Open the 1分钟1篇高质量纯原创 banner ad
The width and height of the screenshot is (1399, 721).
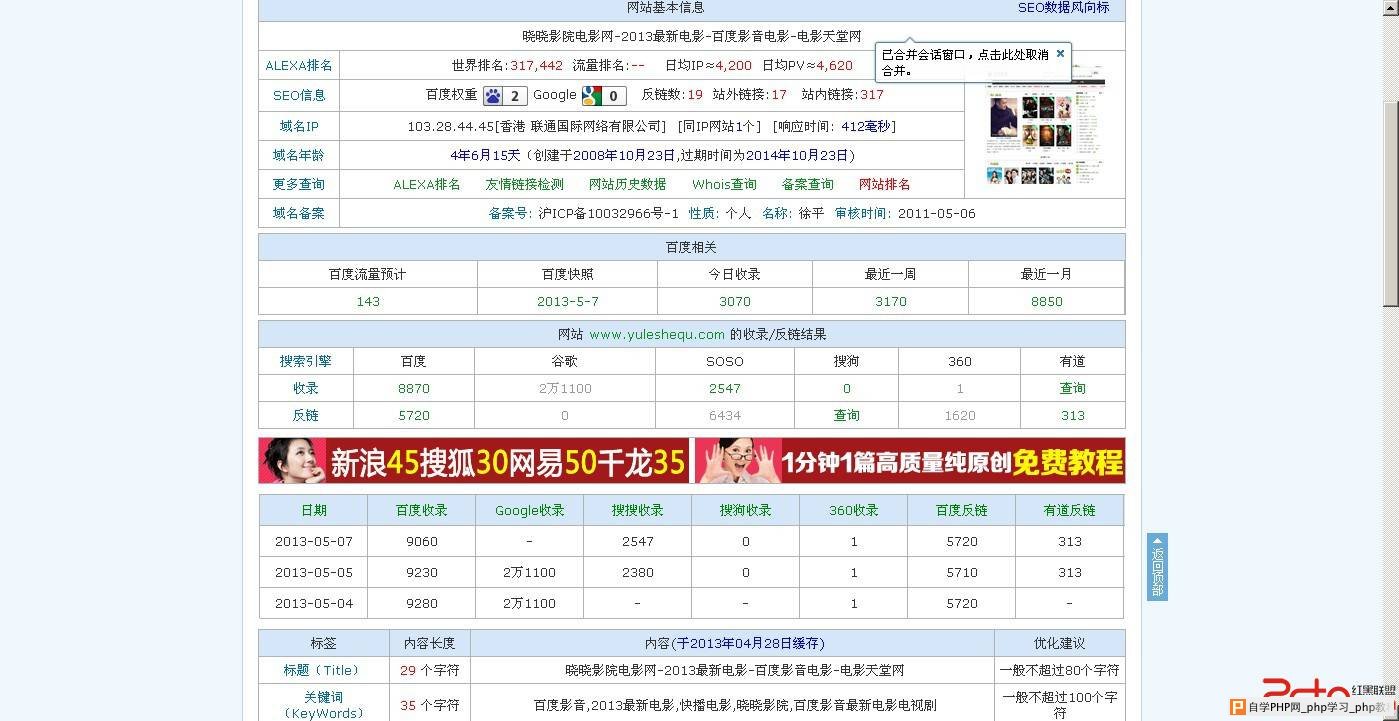(x=910, y=461)
